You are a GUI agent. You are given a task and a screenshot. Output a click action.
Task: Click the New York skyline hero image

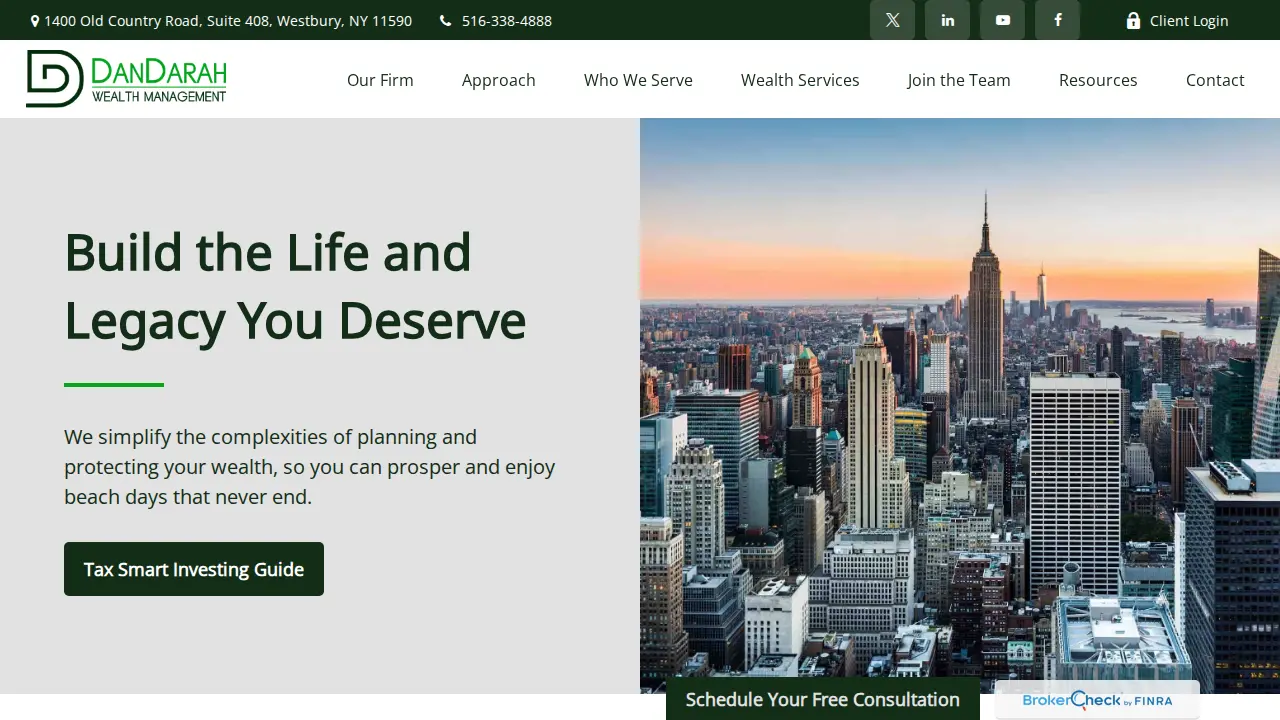(x=960, y=406)
